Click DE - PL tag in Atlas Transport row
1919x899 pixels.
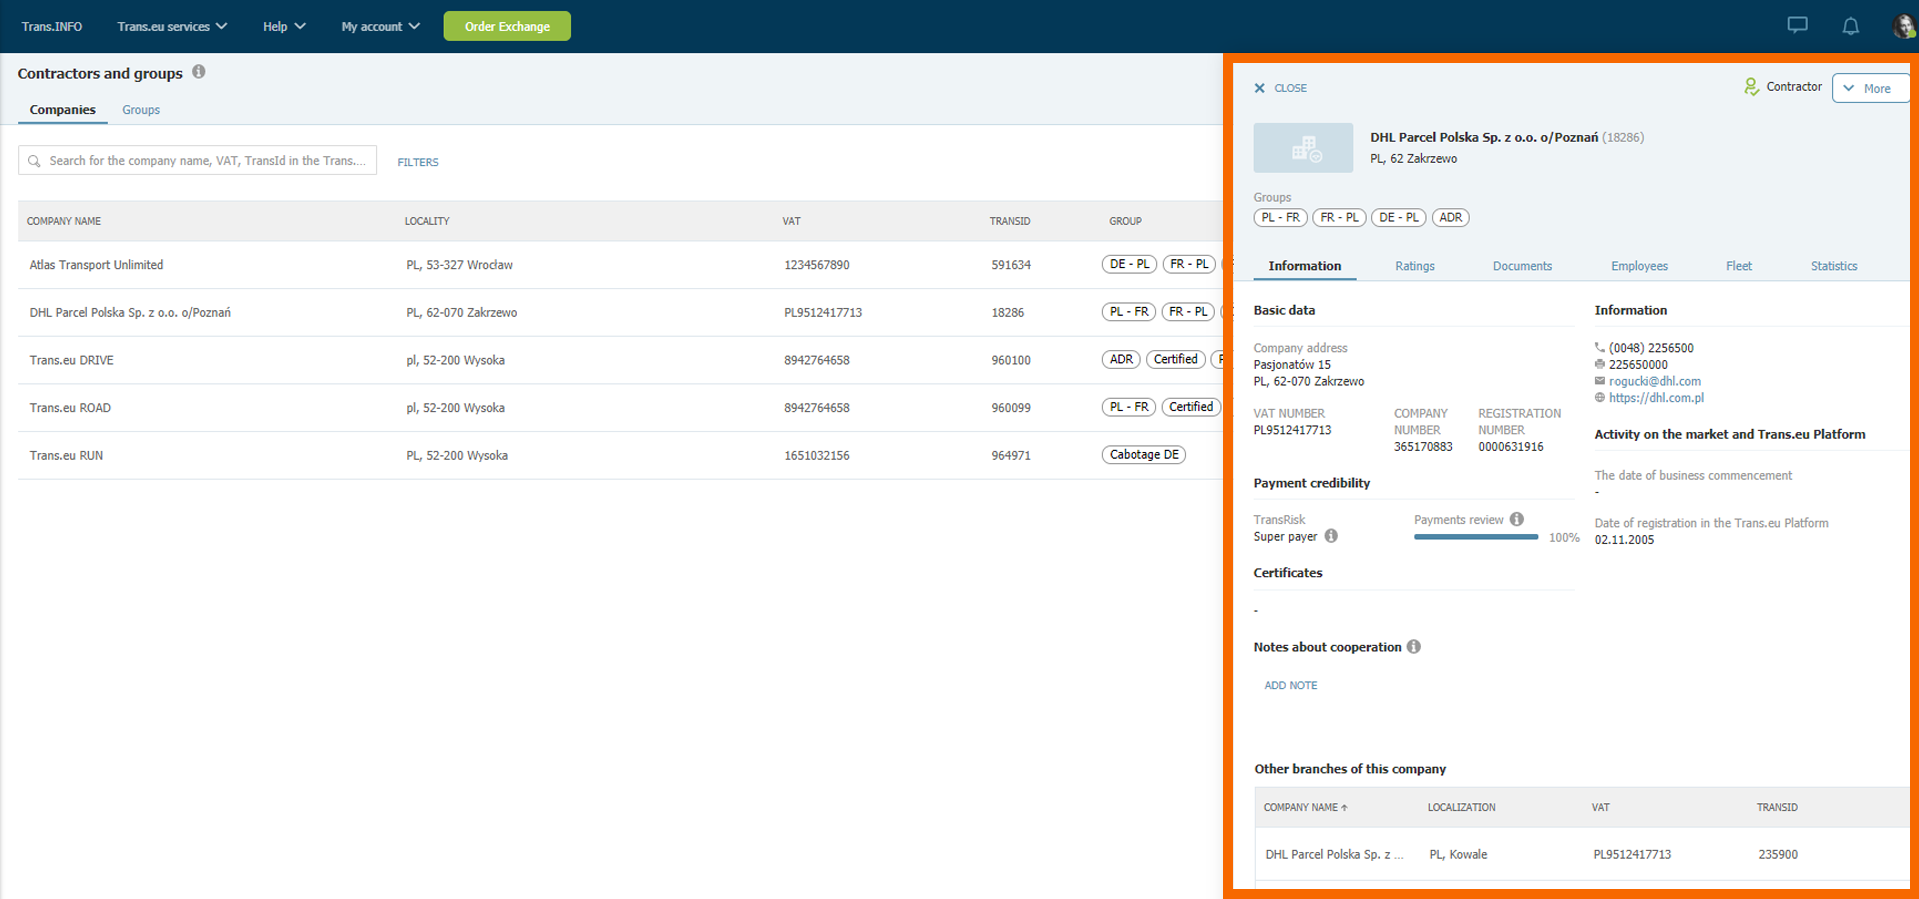pyautogui.click(x=1129, y=264)
